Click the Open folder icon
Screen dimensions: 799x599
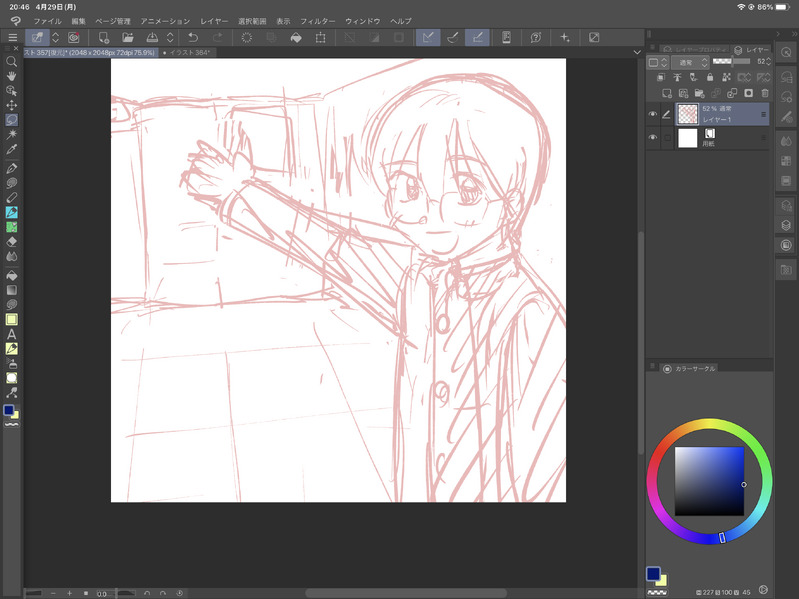pyautogui.click(x=127, y=38)
